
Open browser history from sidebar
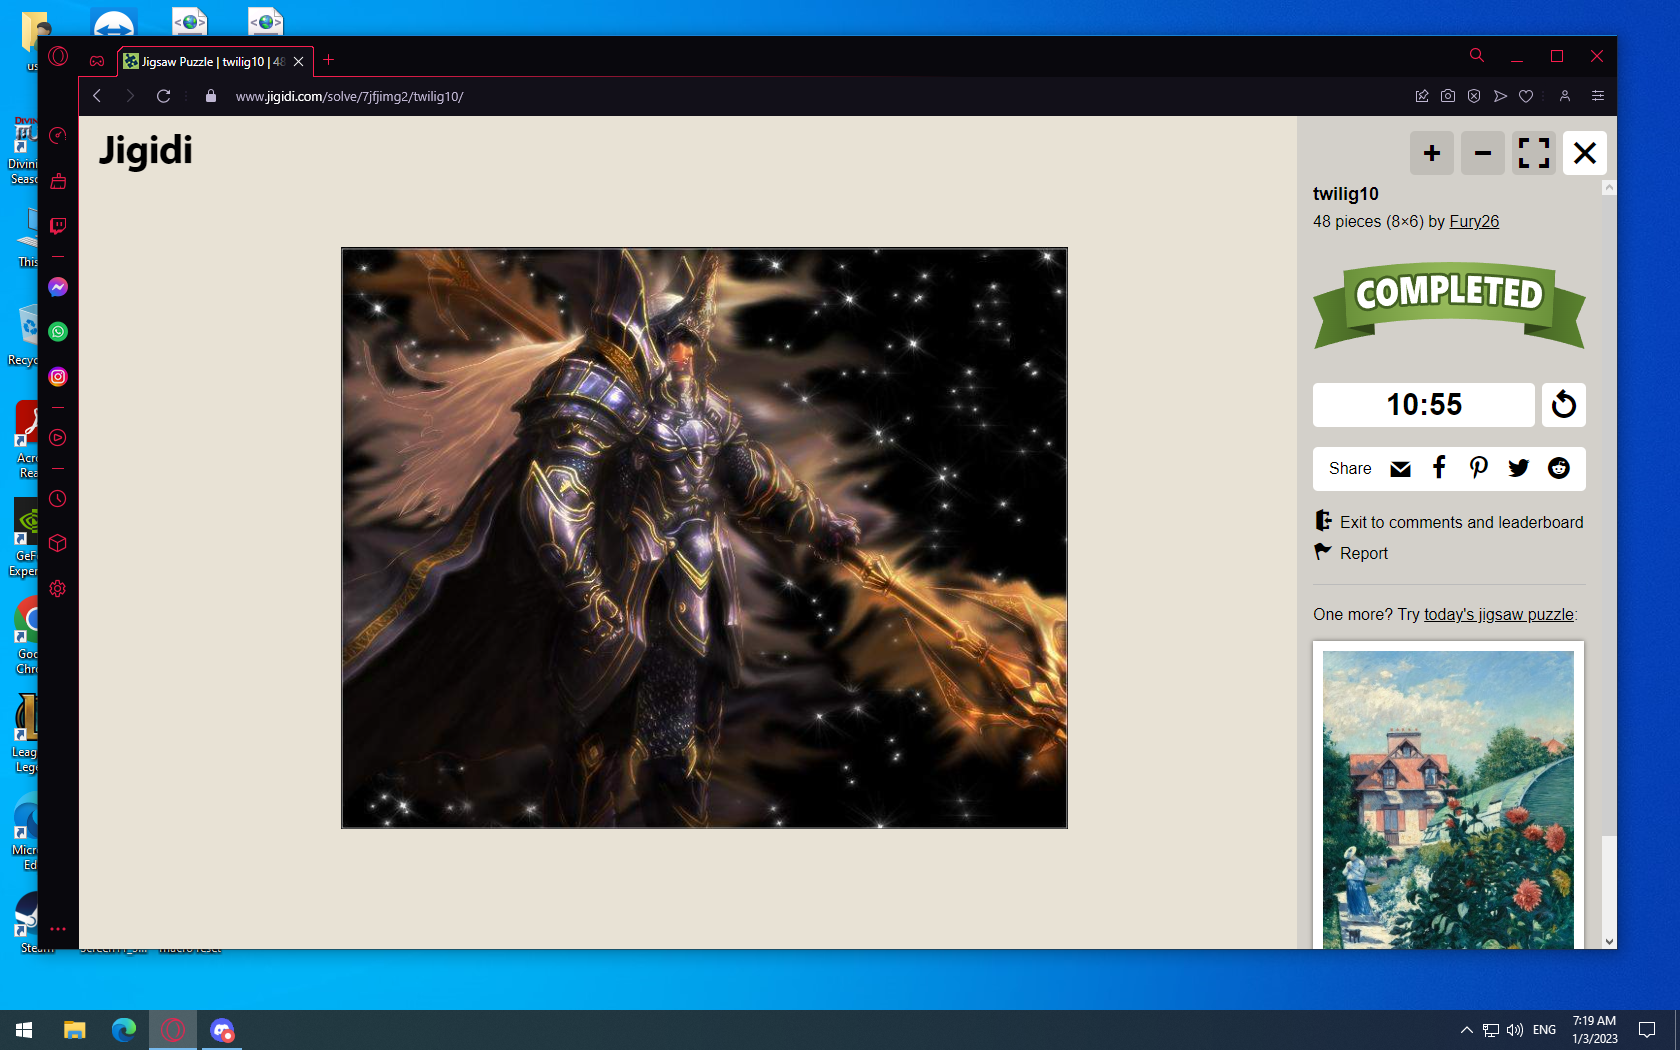click(58, 499)
